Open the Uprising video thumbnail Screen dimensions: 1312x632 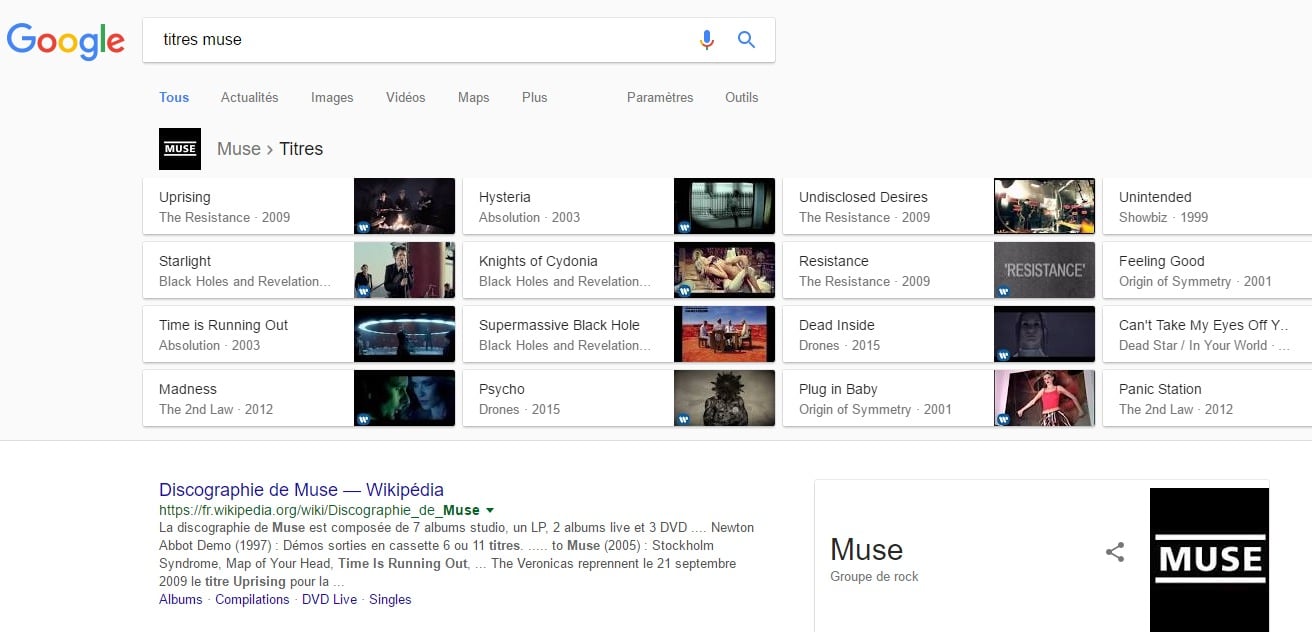coord(404,206)
